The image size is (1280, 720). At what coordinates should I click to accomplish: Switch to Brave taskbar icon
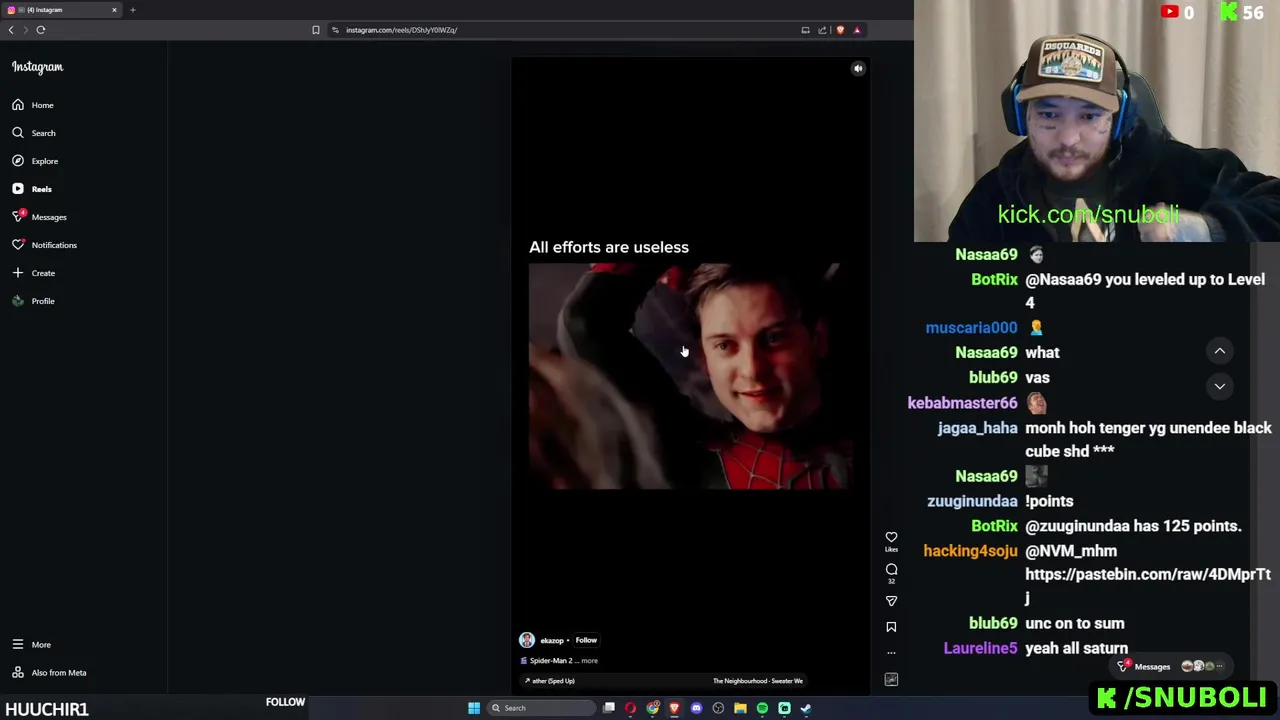click(x=674, y=708)
